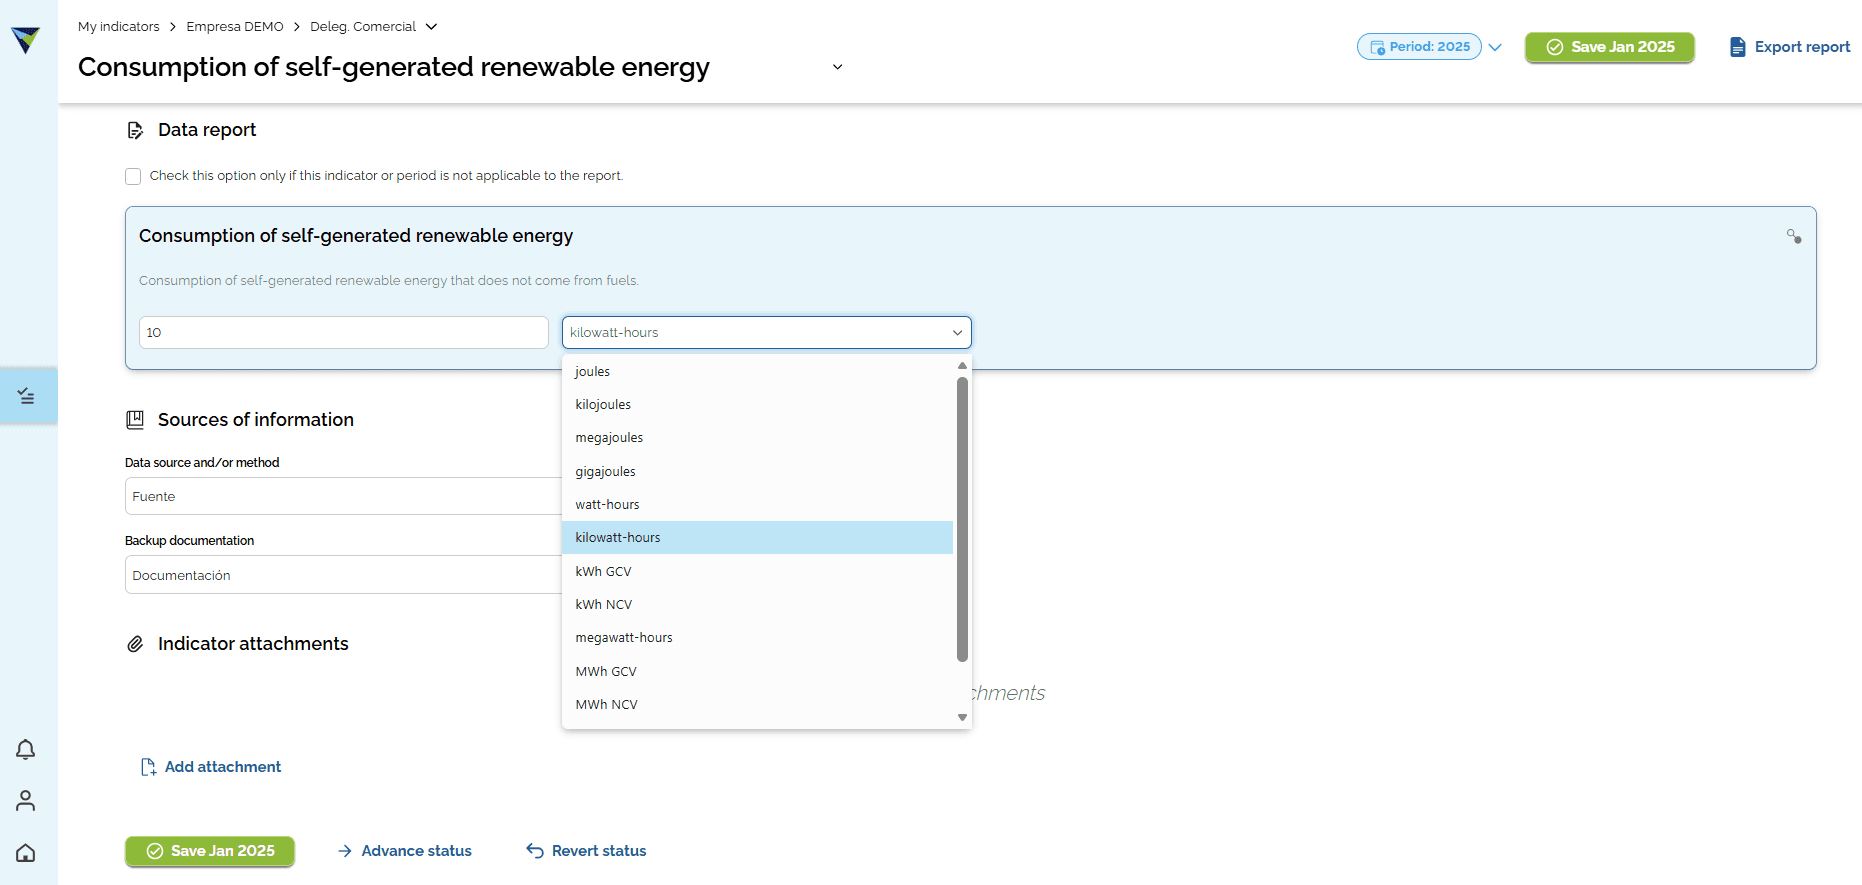Click the bottom Save Jan 2025 button
This screenshot has height=885, width=1862.
[x=210, y=851]
